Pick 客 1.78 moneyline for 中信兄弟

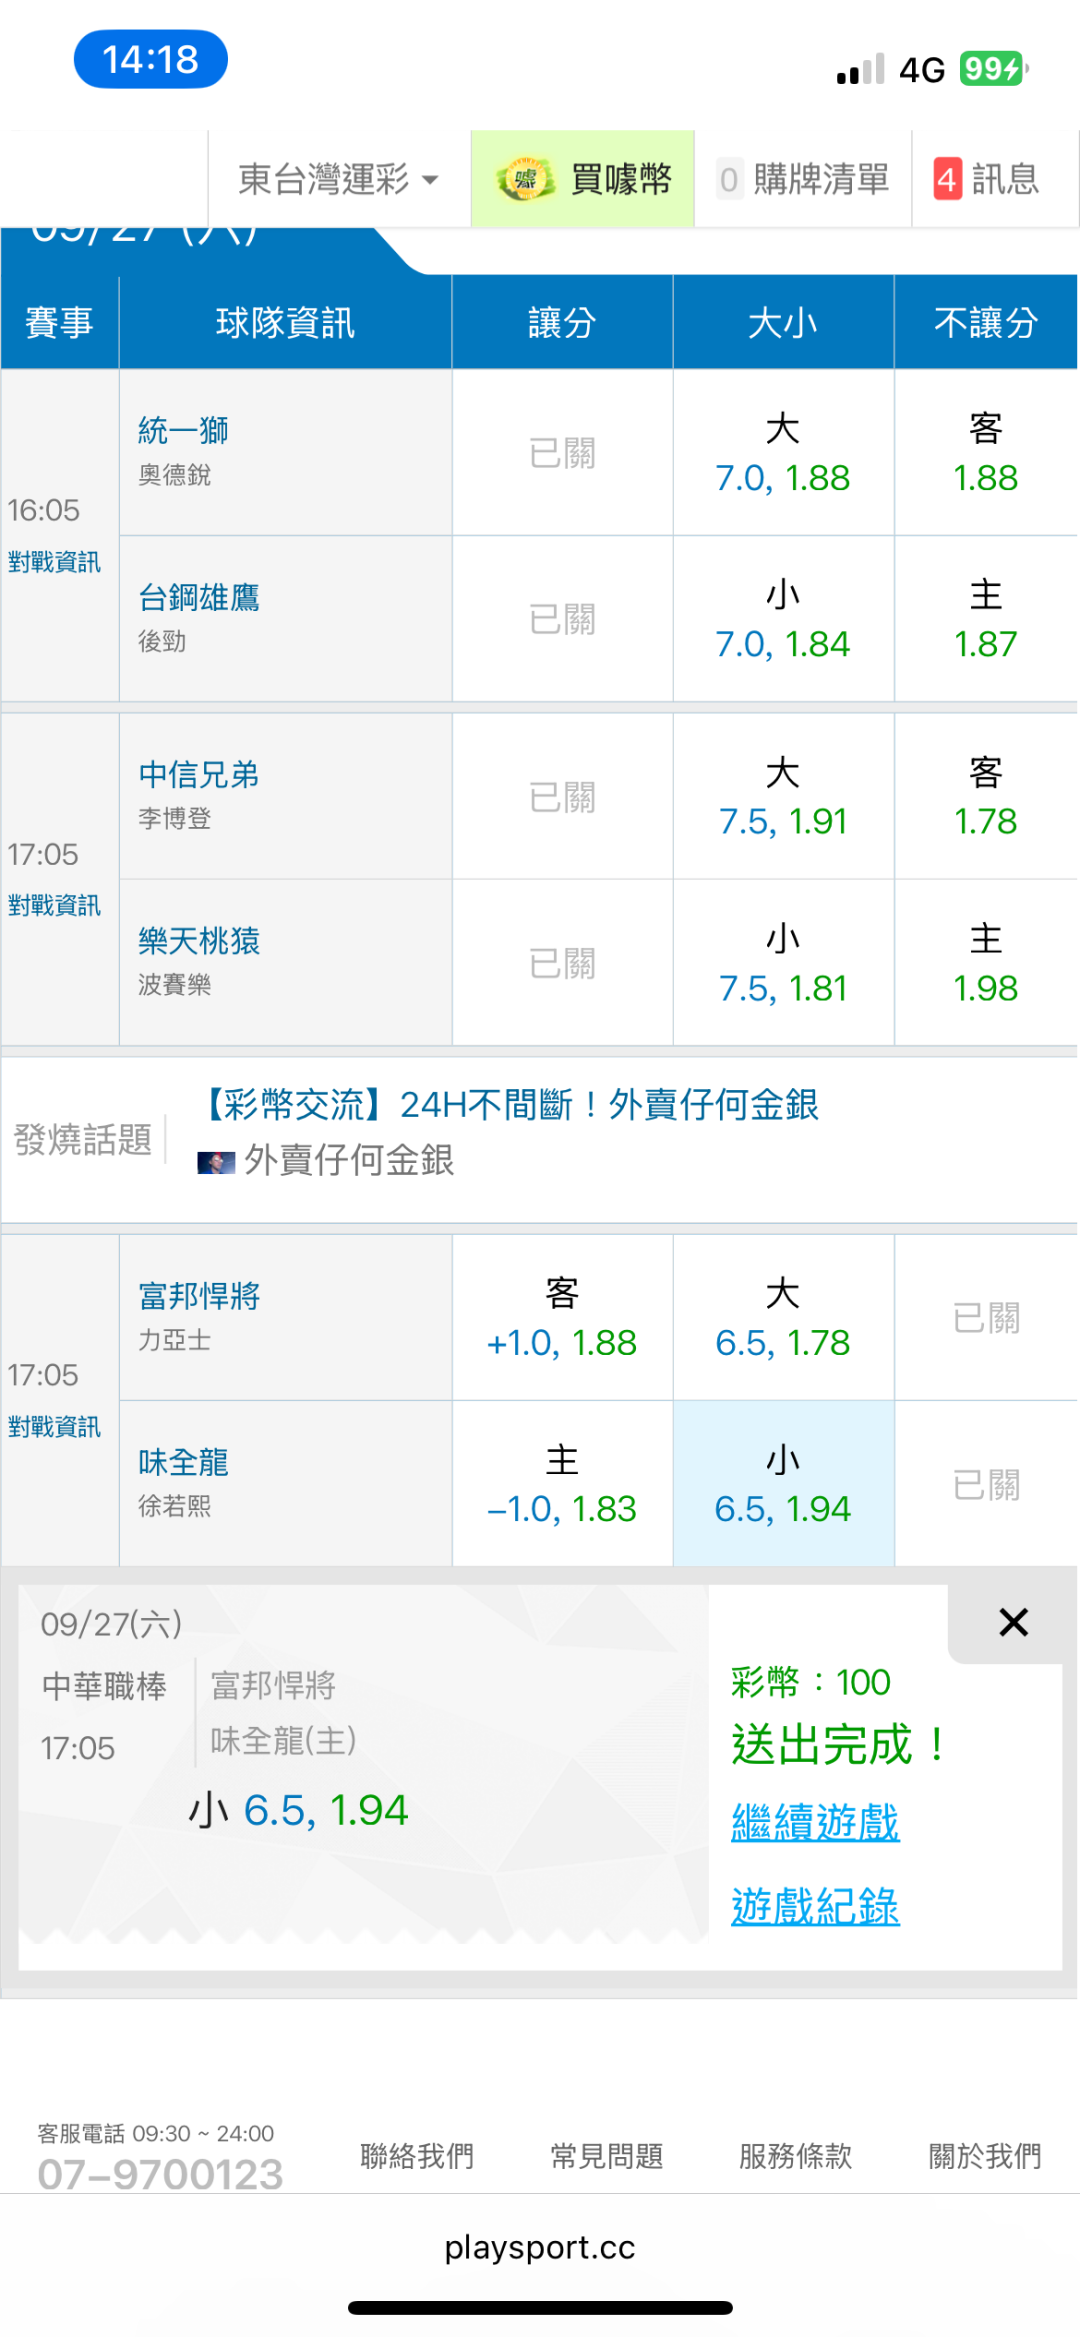pyautogui.click(x=985, y=797)
